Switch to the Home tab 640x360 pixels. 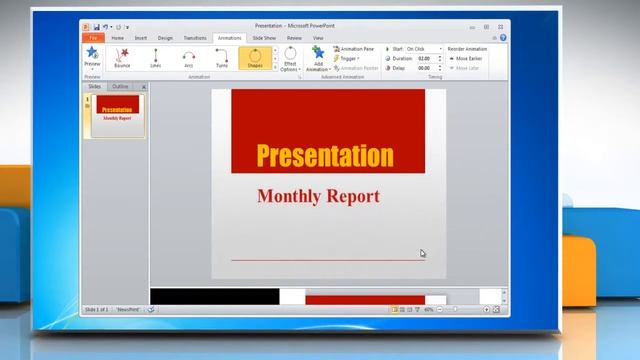point(118,38)
